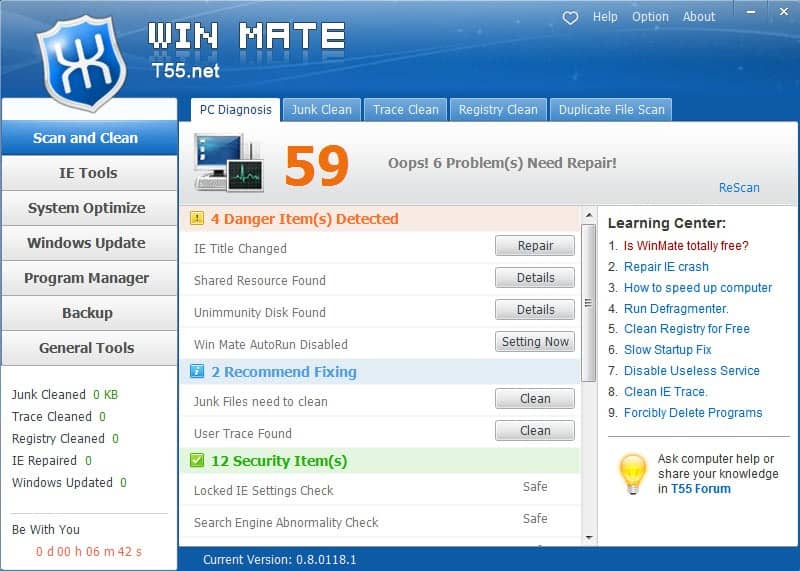Open the T55 Forum link
This screenshot has width=800, height=571.
(701, 489)
